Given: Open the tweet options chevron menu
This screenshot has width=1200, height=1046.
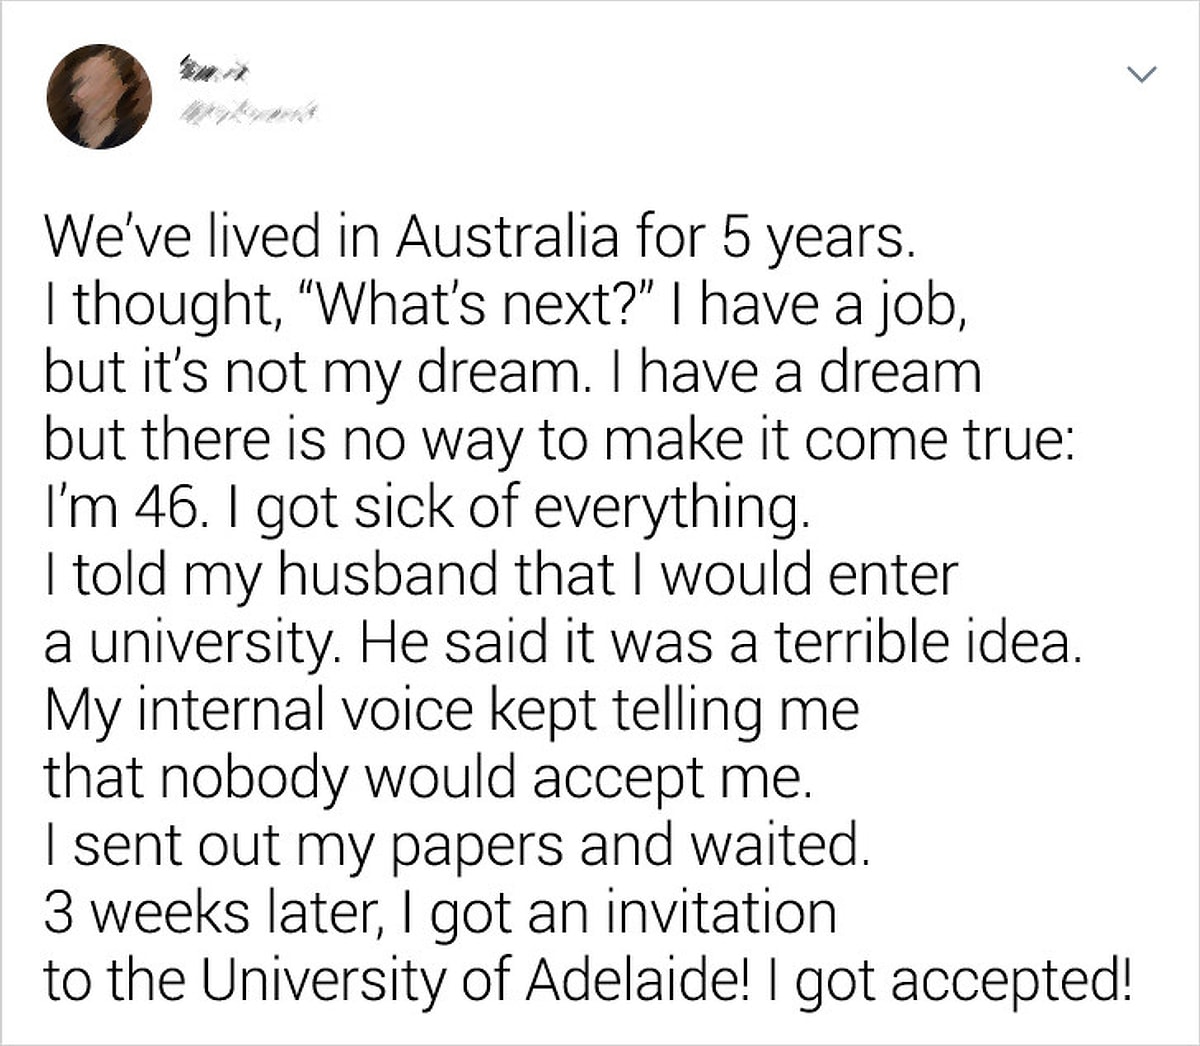Looking at the screenshot, I should point(1141,73).
